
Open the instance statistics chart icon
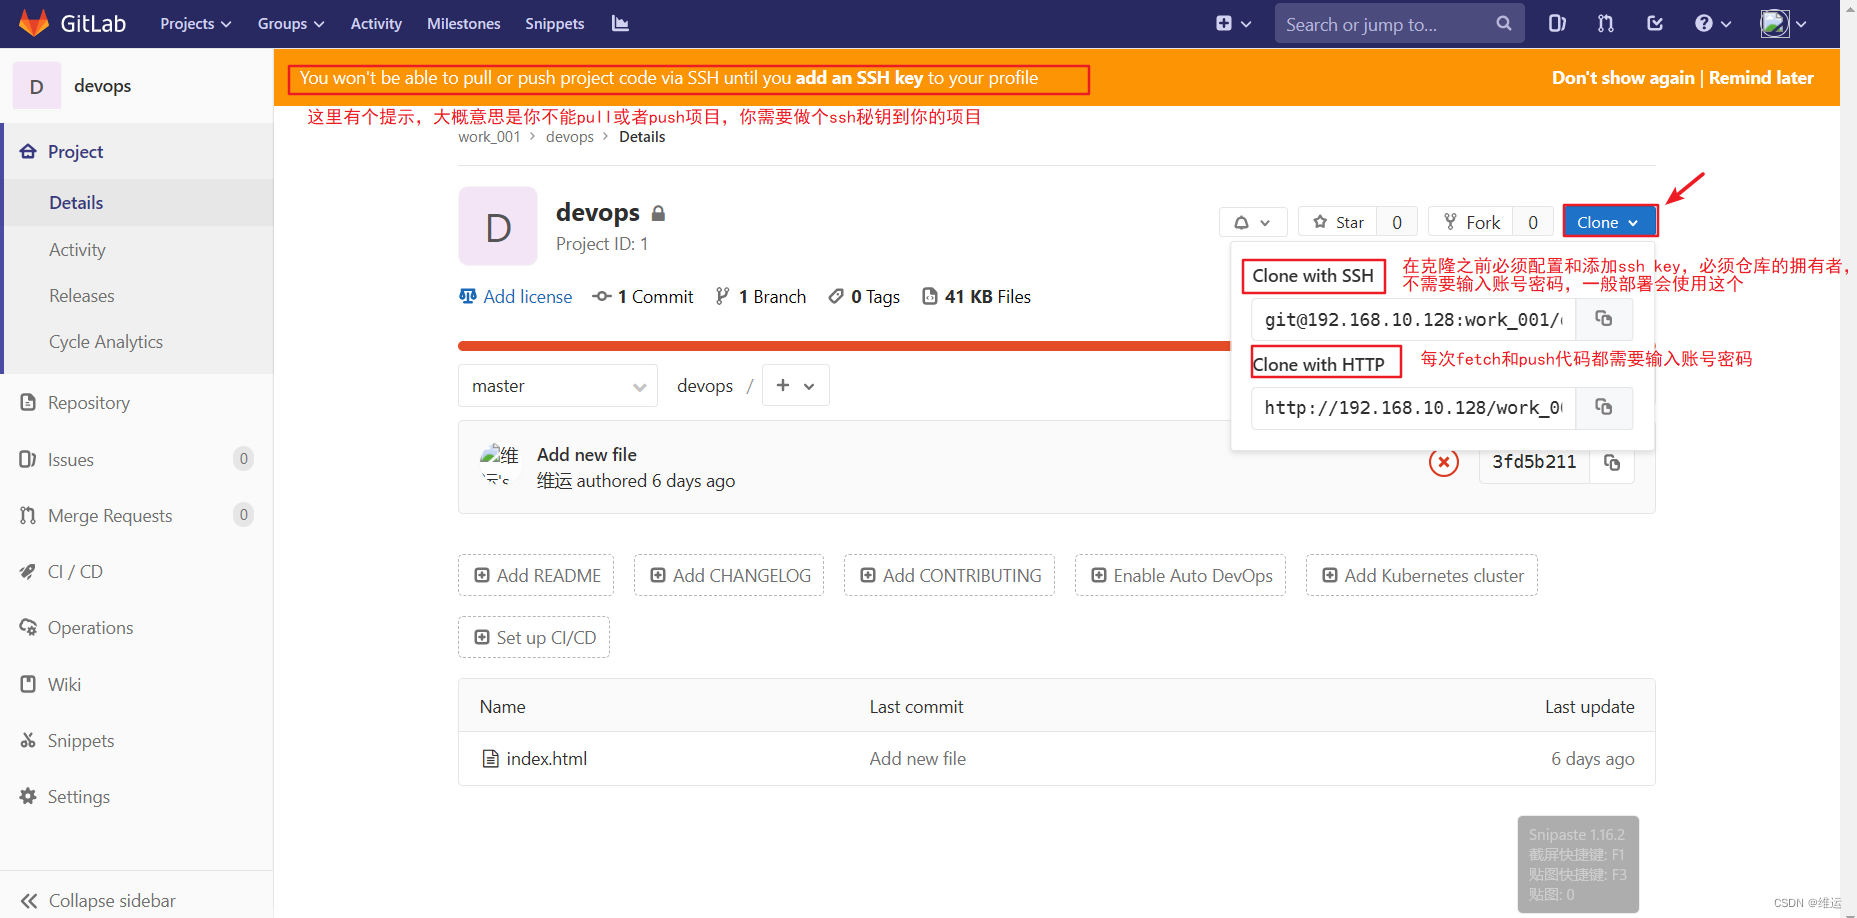[620, 23]
